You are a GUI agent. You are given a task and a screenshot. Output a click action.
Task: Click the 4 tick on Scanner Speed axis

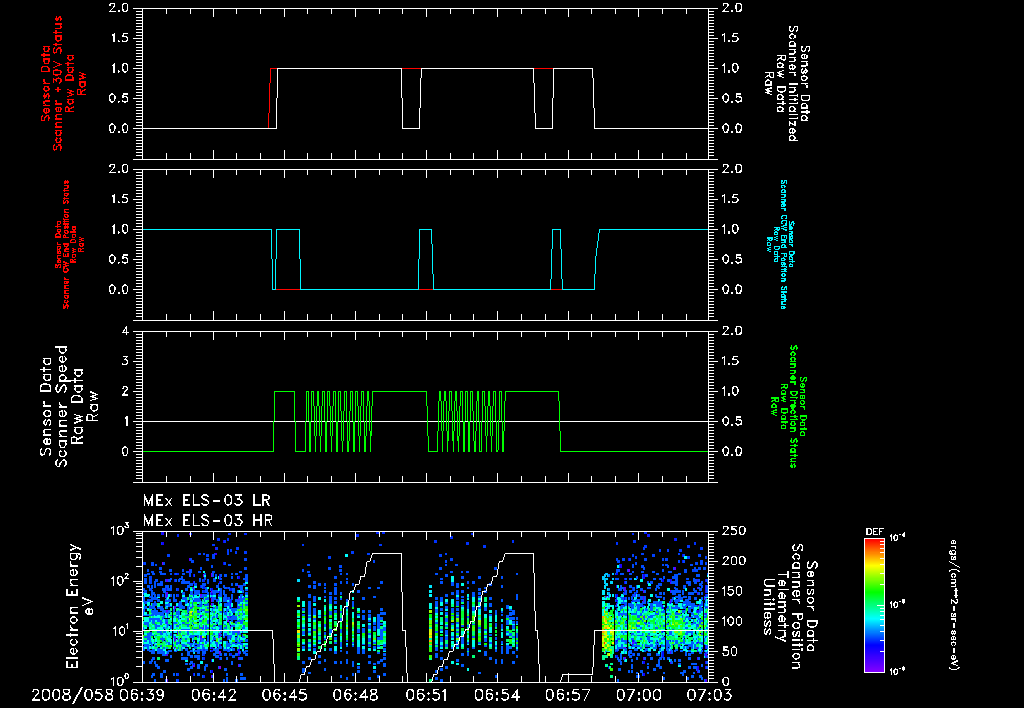pyautogui.click(x=125, y=331)
